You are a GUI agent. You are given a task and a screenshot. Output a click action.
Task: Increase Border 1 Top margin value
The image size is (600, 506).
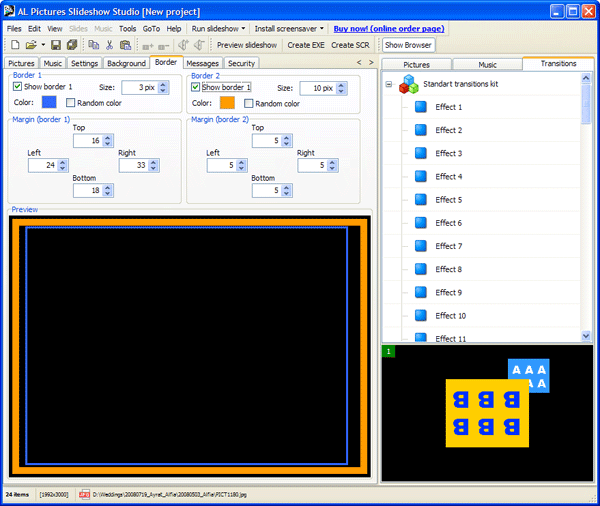108,138
